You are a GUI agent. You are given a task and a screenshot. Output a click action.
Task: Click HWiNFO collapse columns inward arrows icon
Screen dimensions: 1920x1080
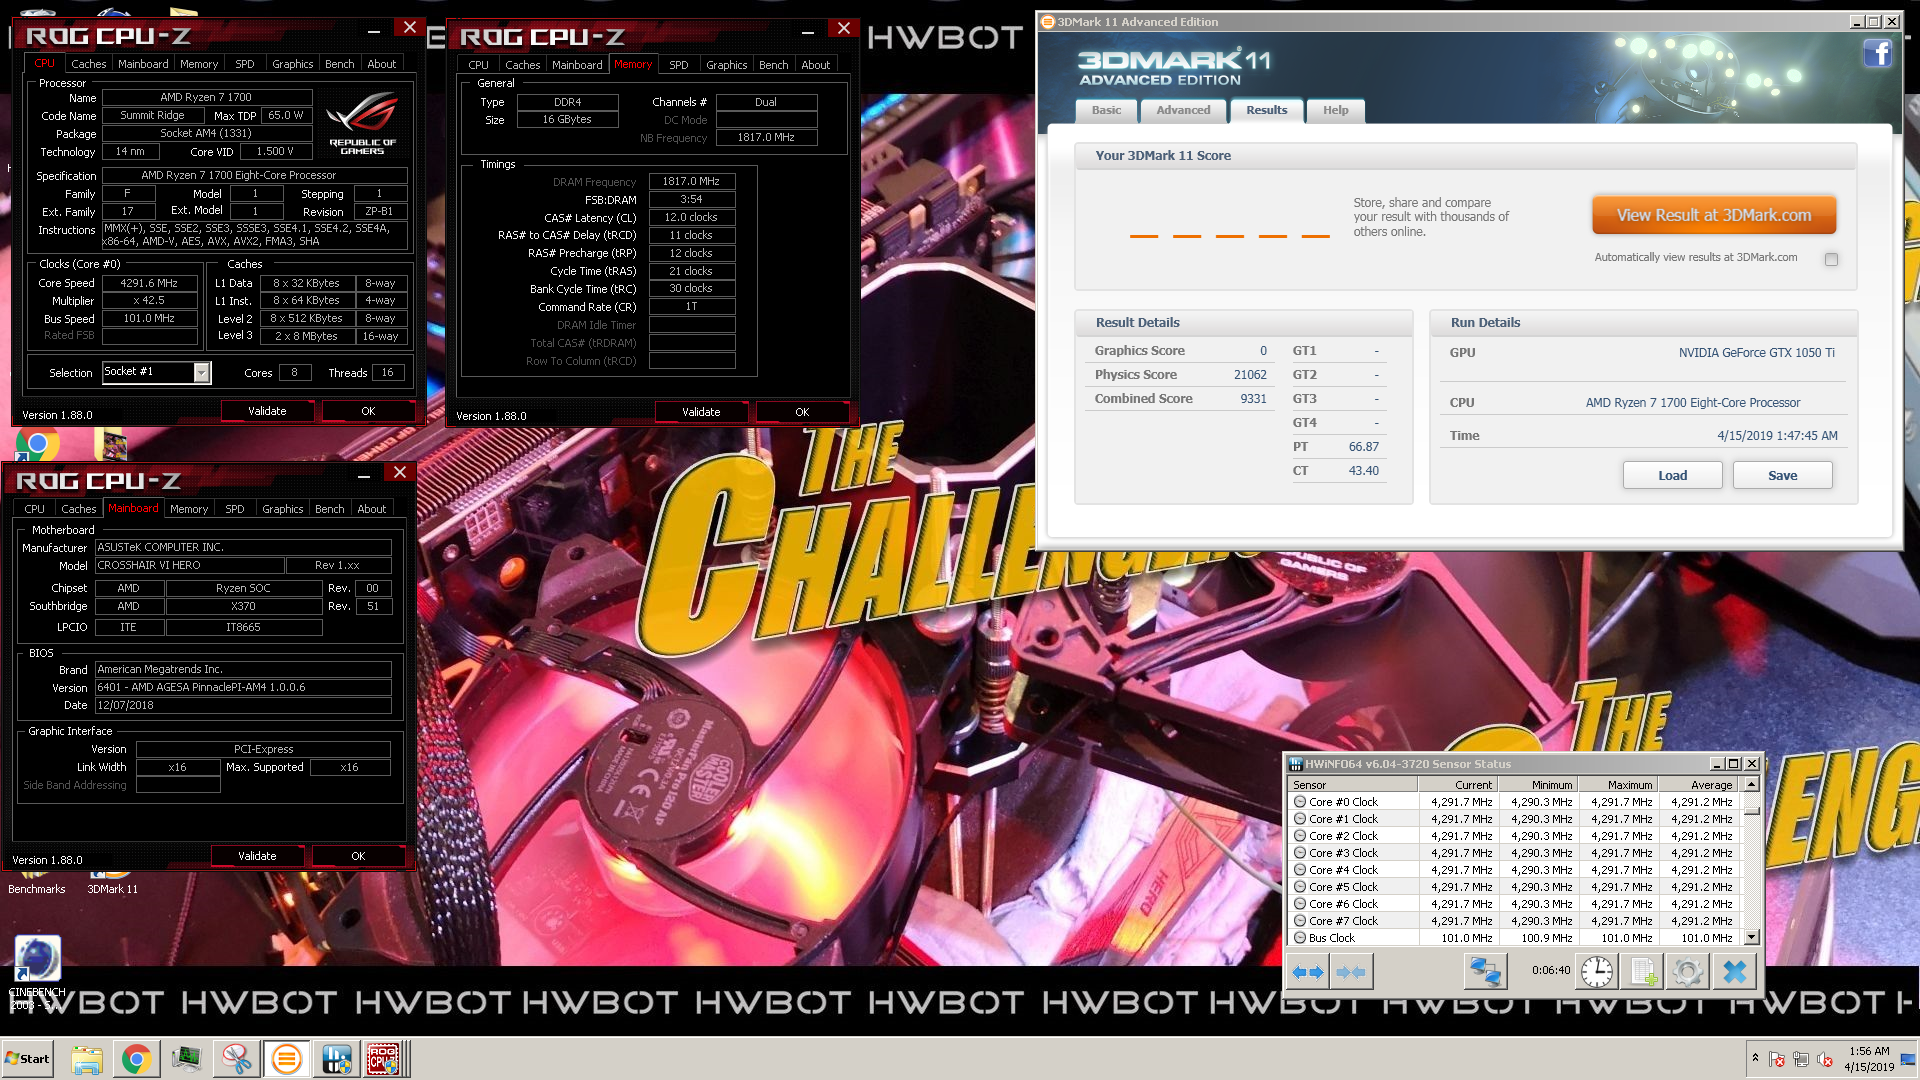tap(1351, 971)
